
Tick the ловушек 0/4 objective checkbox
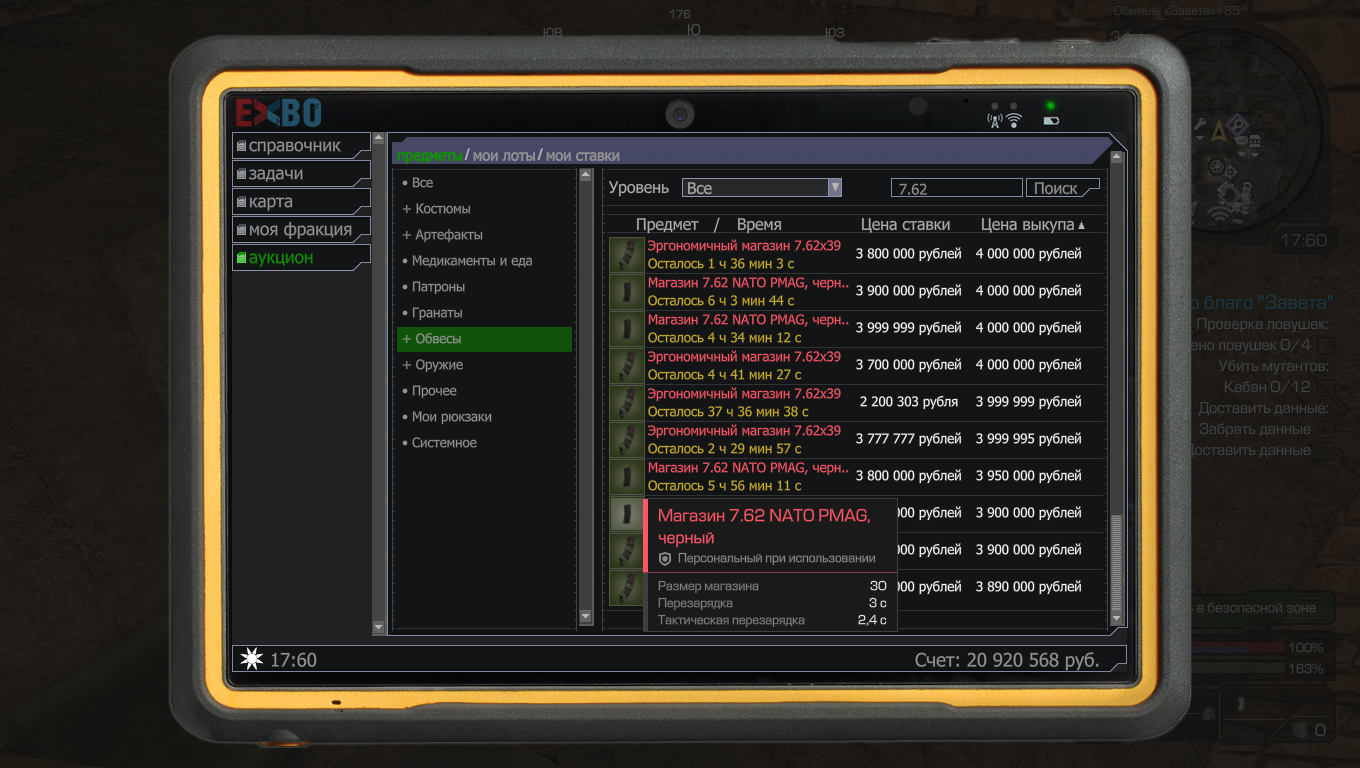(1326, 345)
